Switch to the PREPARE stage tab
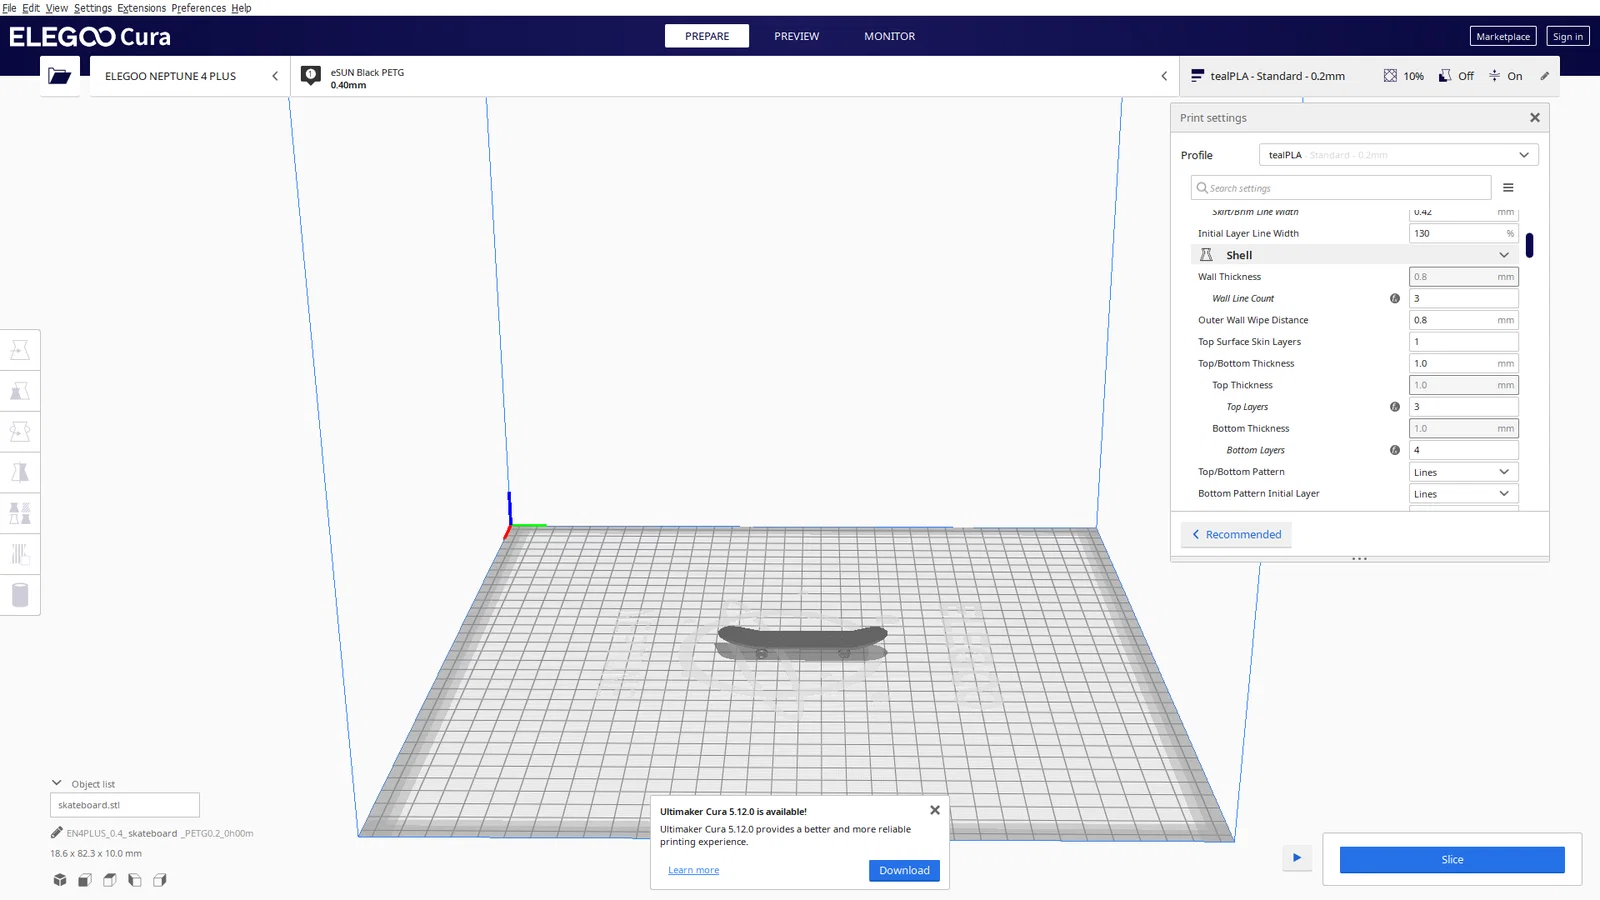 707,36
